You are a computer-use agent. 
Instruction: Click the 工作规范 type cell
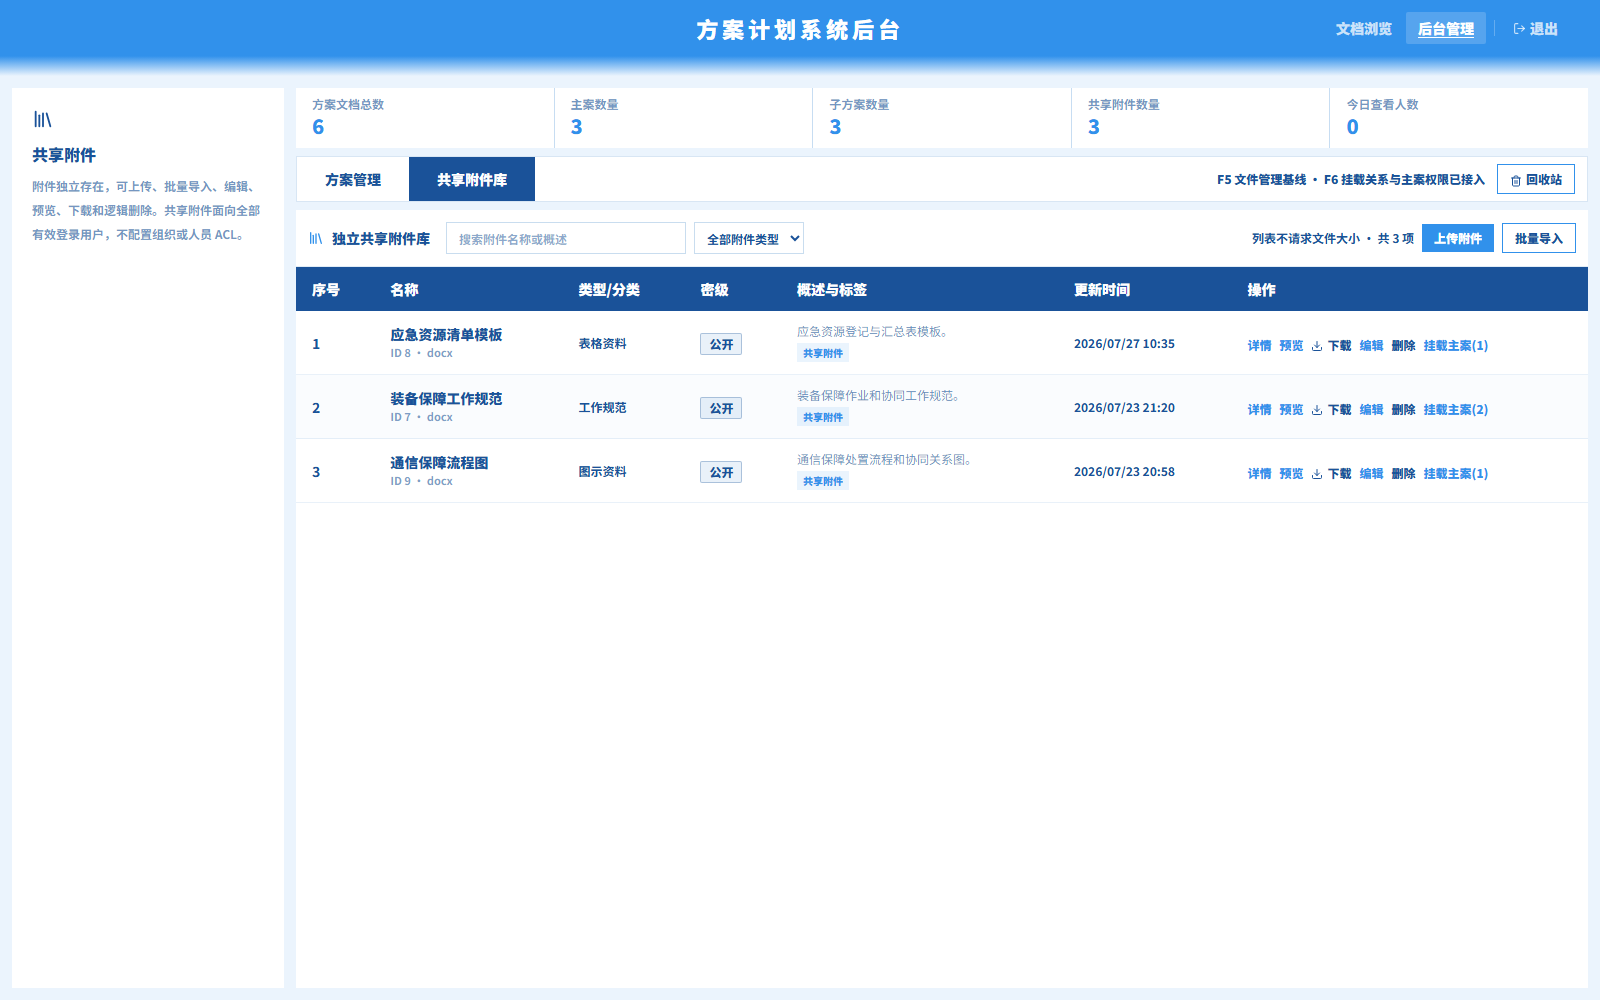pyautogui.click(x=602, y=408)
